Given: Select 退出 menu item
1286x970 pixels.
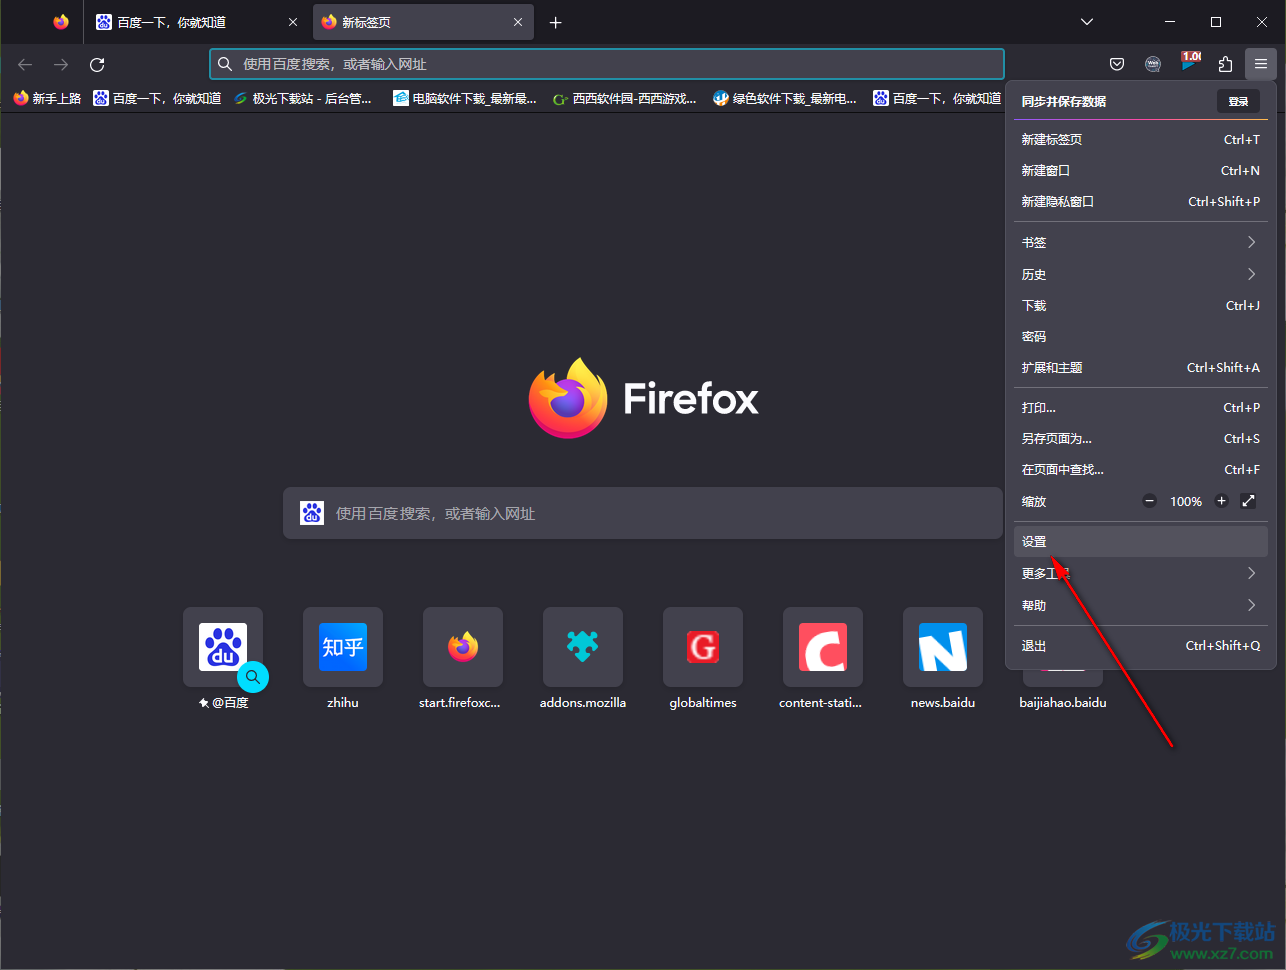Looking at the screenshot, I should click(x=1140, y=645).
